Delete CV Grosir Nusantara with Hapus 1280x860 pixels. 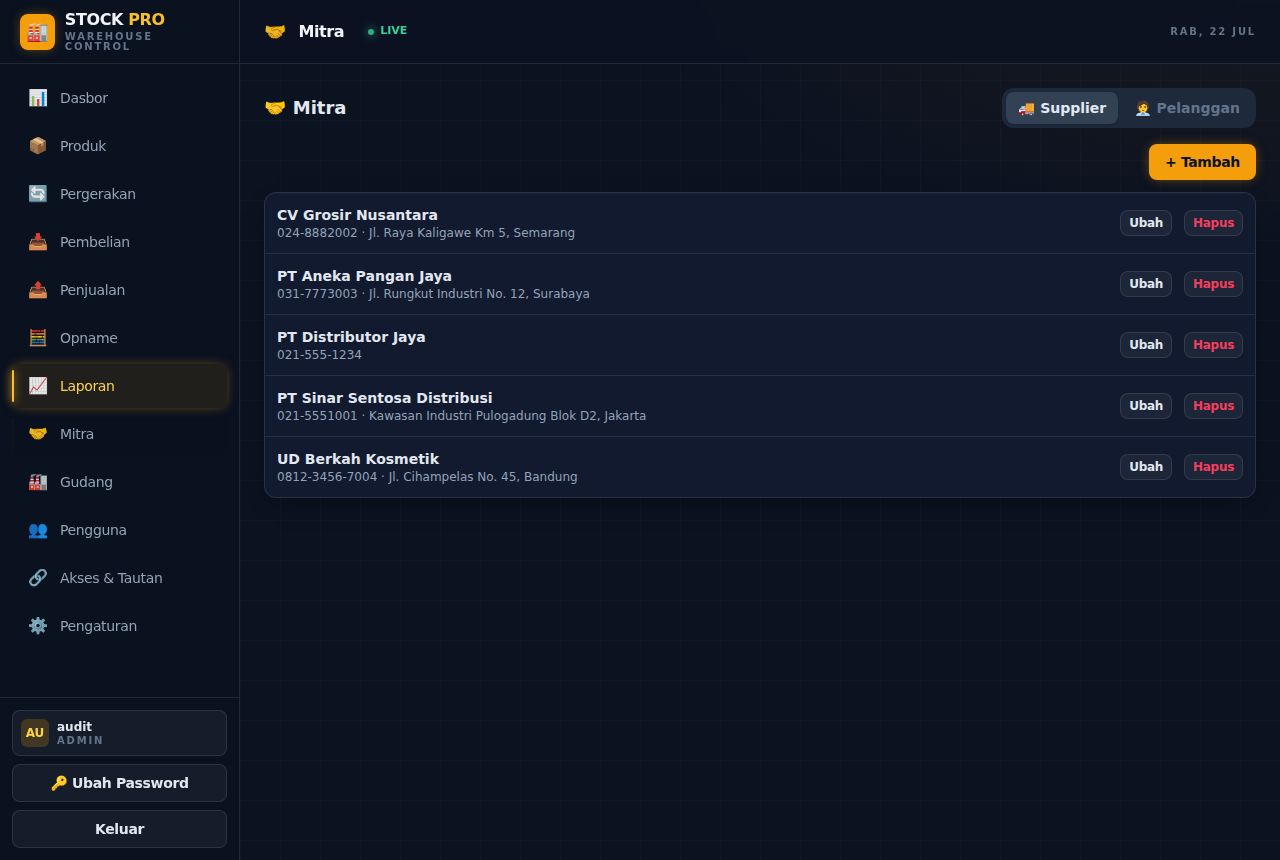point(1213,223)
